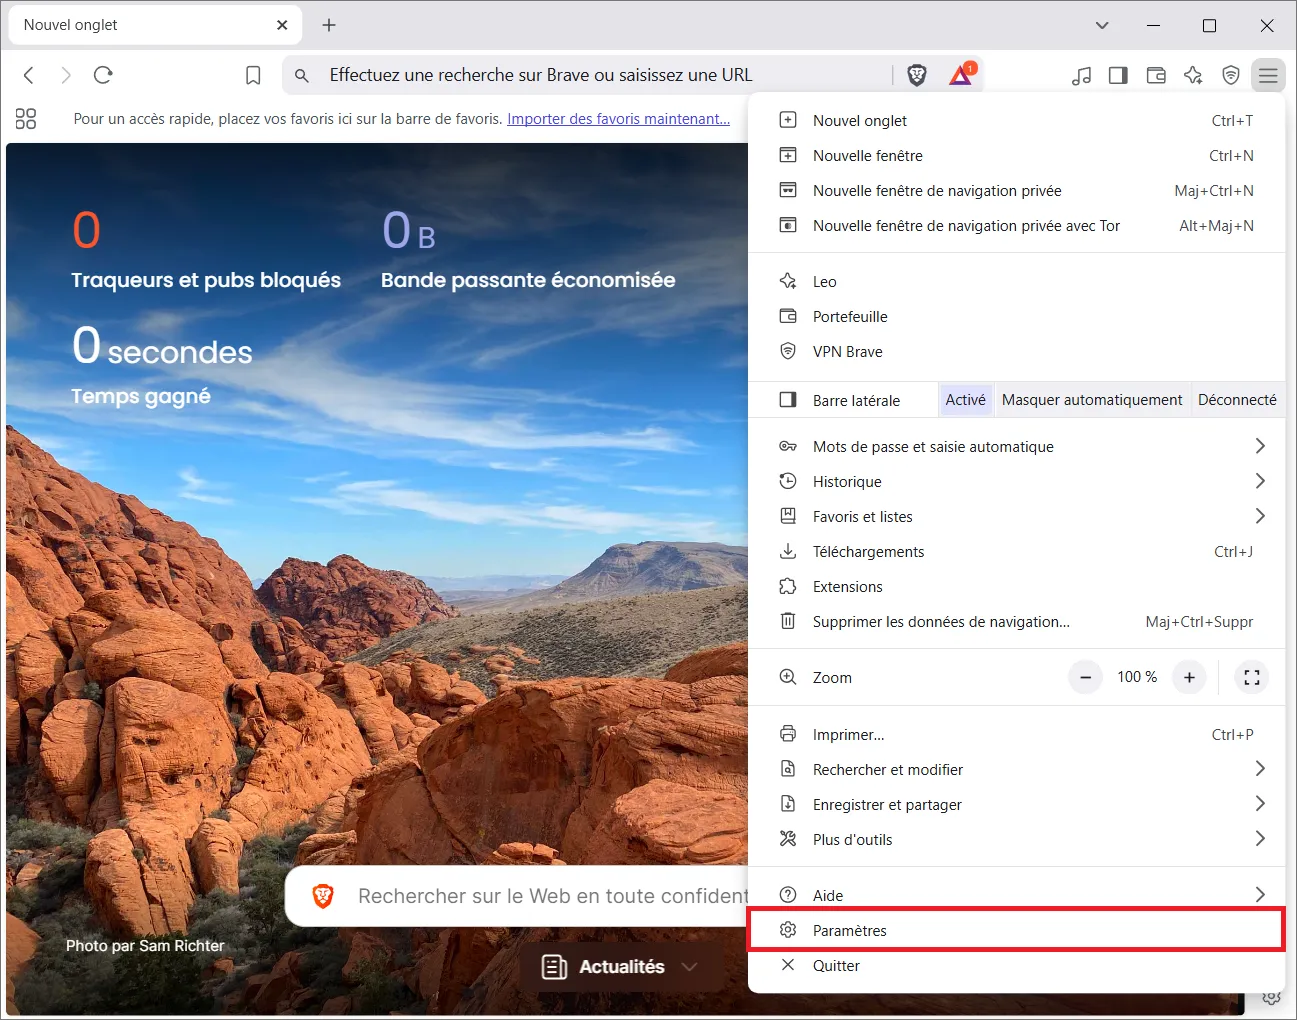Expand Enregistrer et partager submenu
Image resolution: width=1297 pixels, height=1020 pixels.
pyautogui.click(x=1260, y=804)
